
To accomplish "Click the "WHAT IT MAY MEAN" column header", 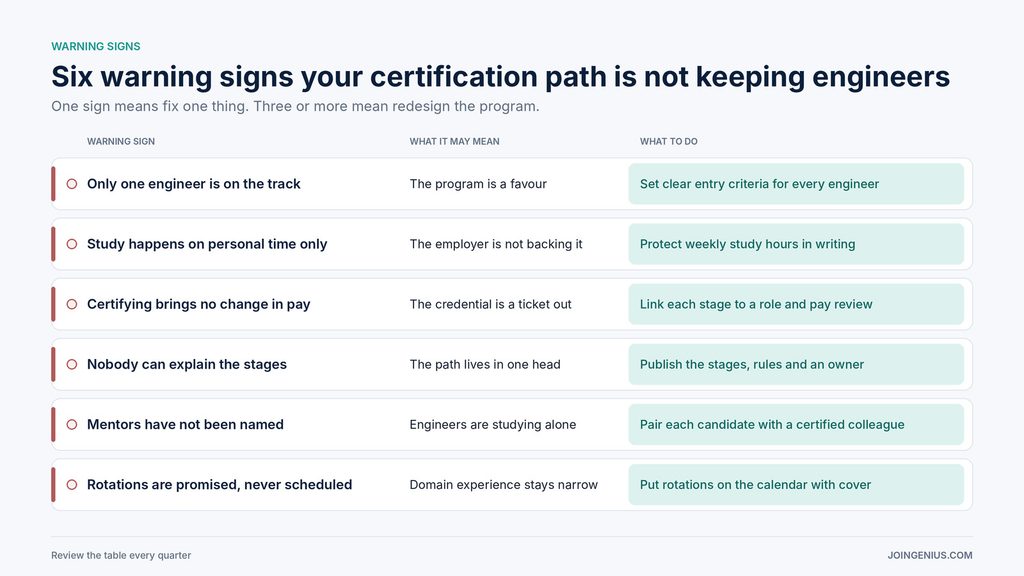I will click(455, 141).
